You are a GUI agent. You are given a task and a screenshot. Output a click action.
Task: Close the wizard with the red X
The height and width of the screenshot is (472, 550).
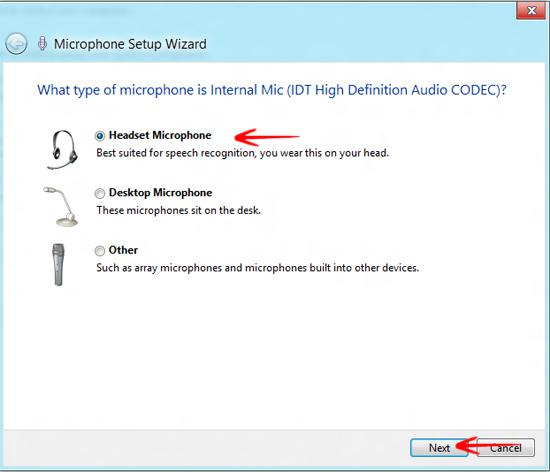[x=532, y=10]
